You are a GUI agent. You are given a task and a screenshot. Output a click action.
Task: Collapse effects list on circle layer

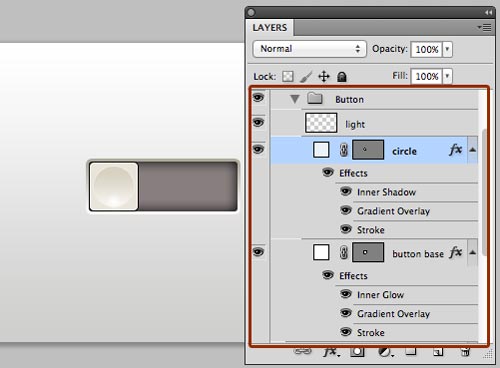point(472,150)
